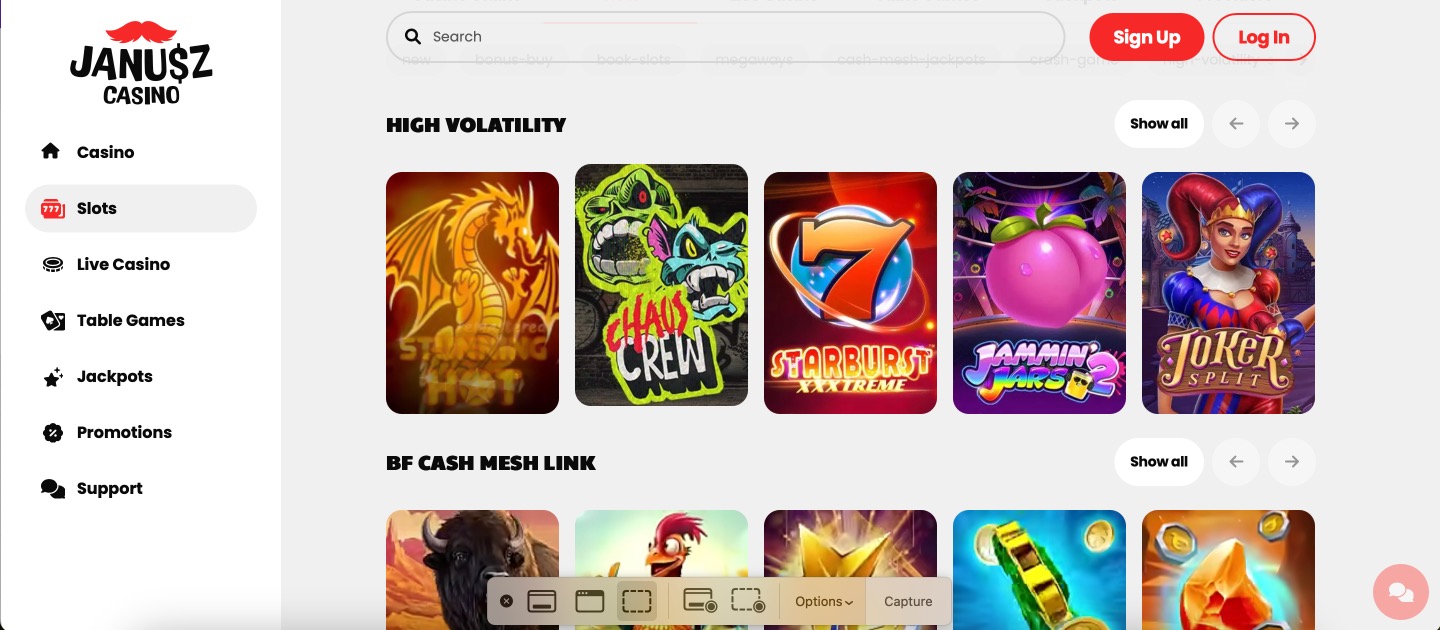Screen dimensions: 1440x630
Task: Open the floating live chat bubble
Action: (1401, 592)
